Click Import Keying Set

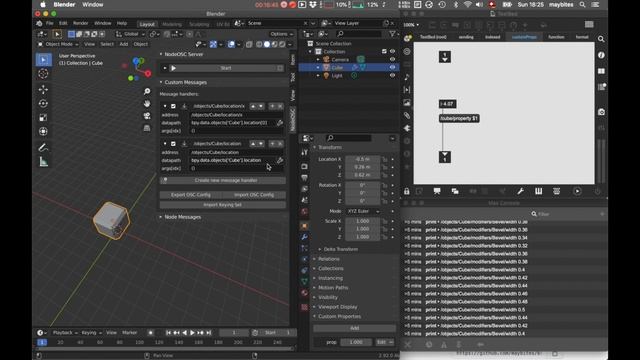click(x=223, y=204)
